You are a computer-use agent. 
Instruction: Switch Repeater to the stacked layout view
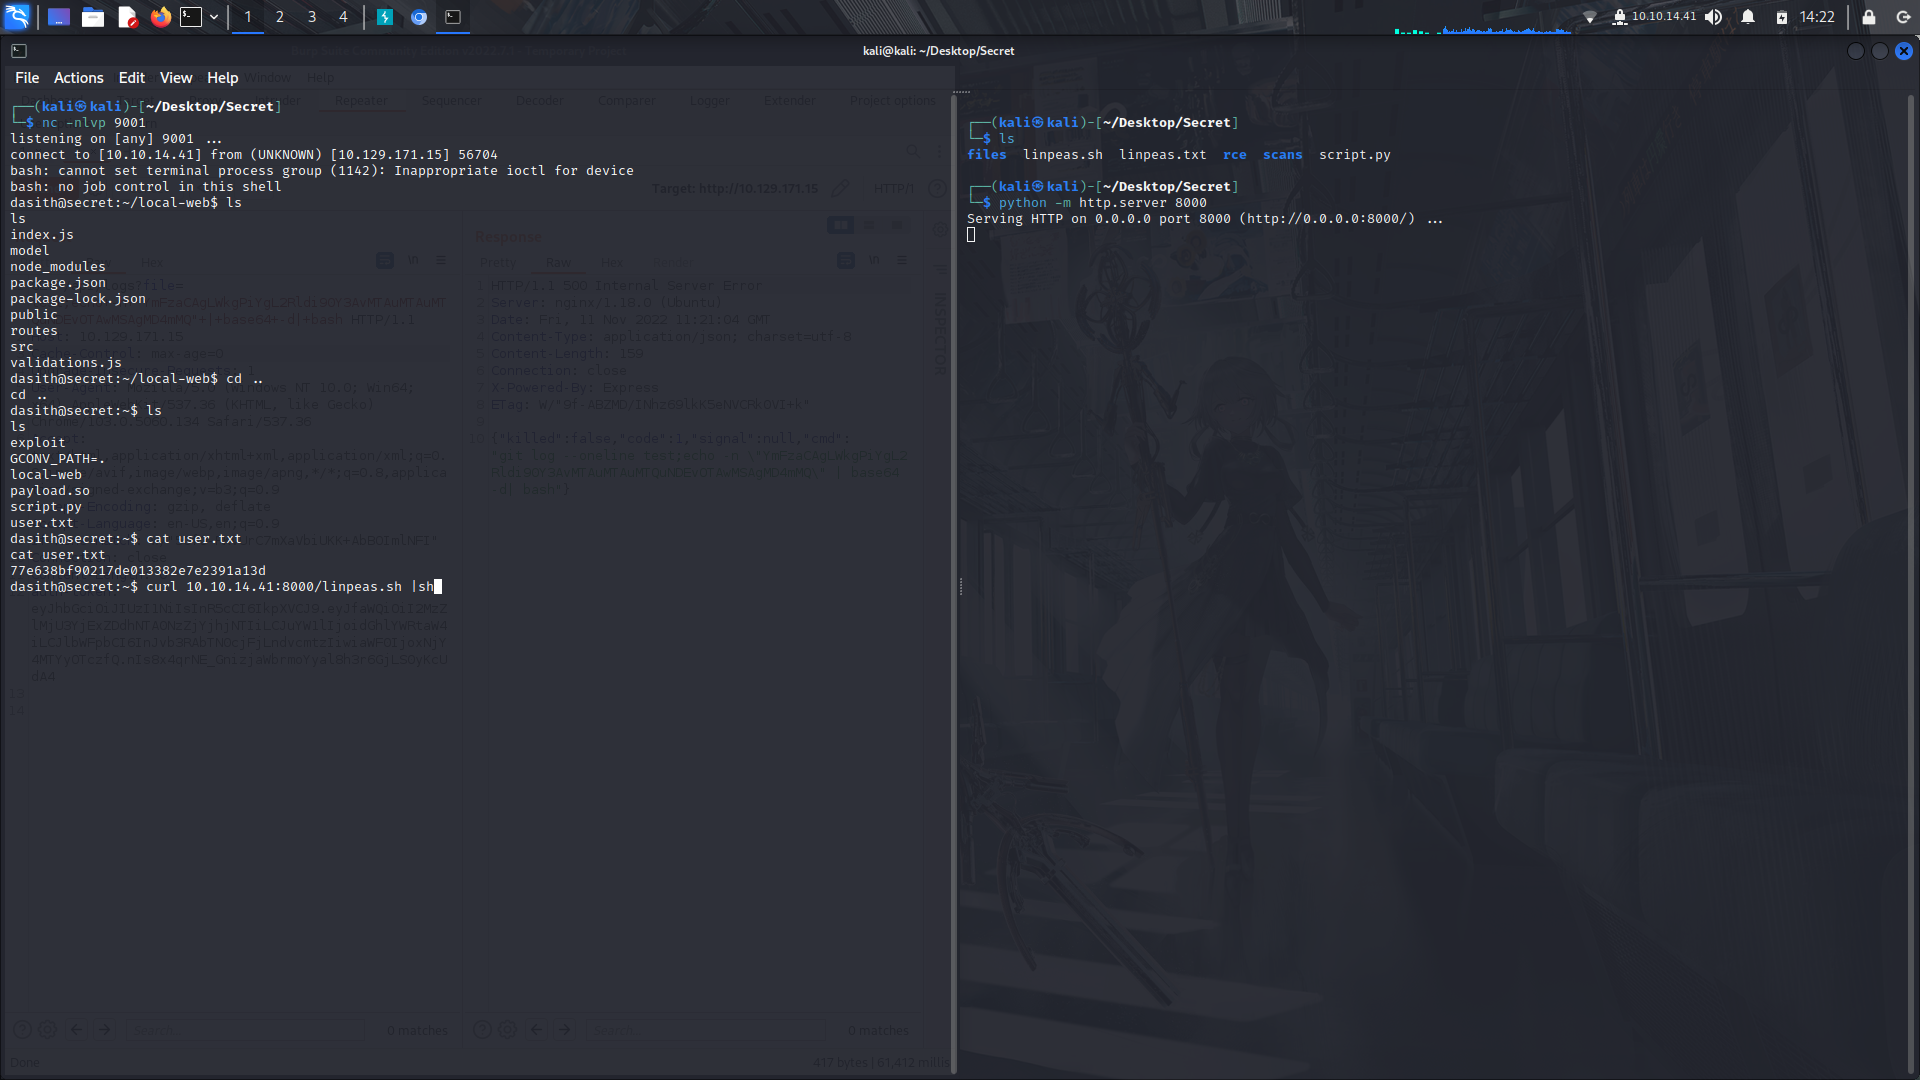(x=869, y=225)
